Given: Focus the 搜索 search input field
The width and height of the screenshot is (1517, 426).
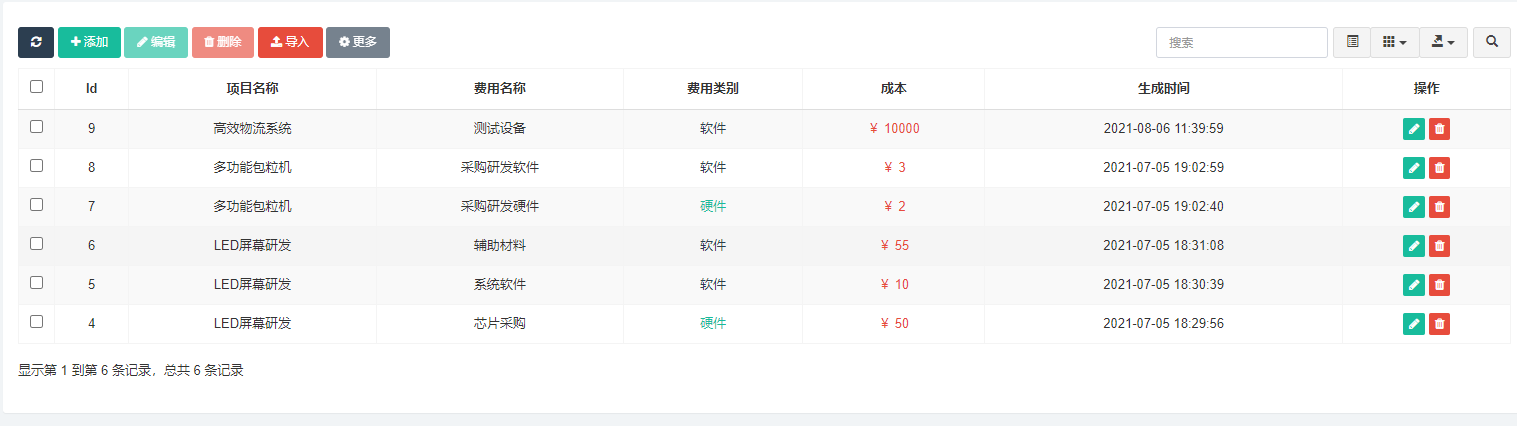Looking at the screenshot, I should (x=1241, y=42).
